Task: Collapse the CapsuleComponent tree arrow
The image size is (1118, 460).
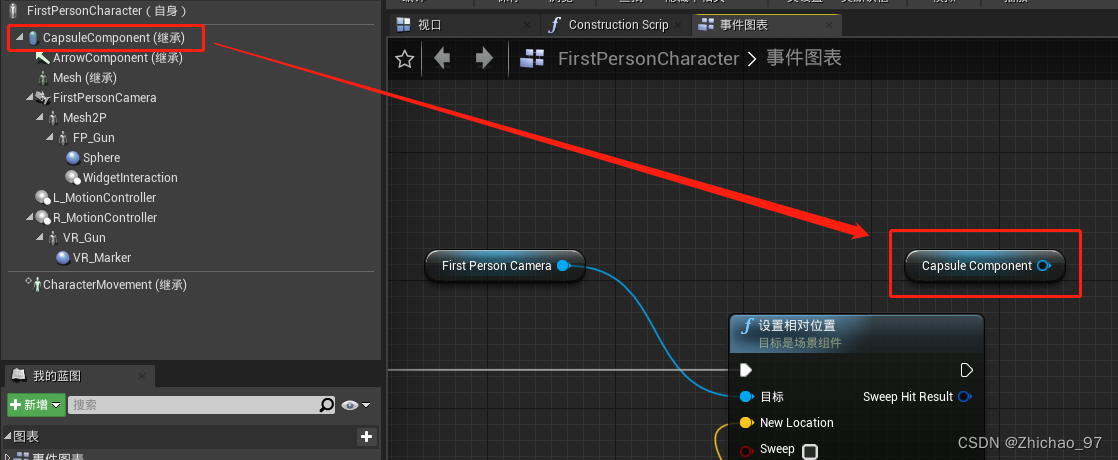Action: pos(19,37)
